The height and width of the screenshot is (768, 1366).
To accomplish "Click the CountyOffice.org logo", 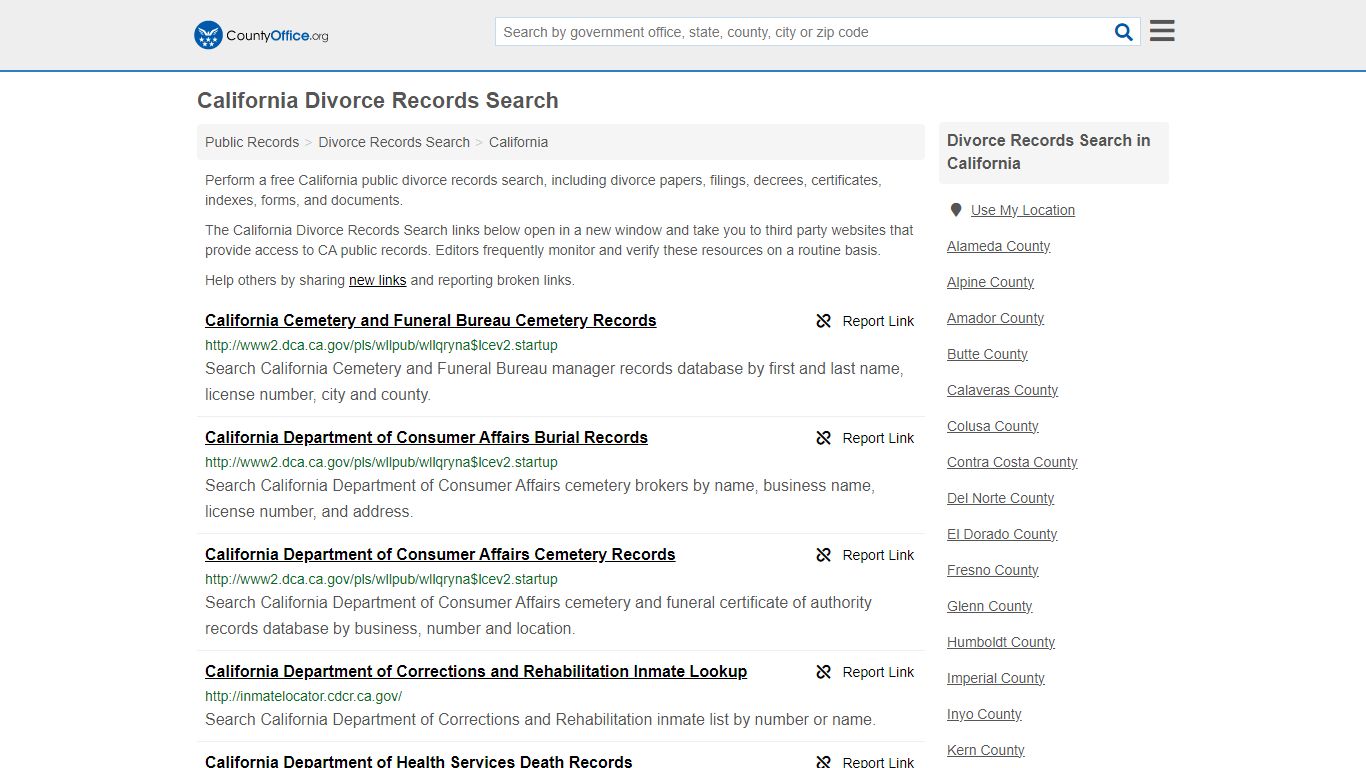I will click(x=260, y=35).
